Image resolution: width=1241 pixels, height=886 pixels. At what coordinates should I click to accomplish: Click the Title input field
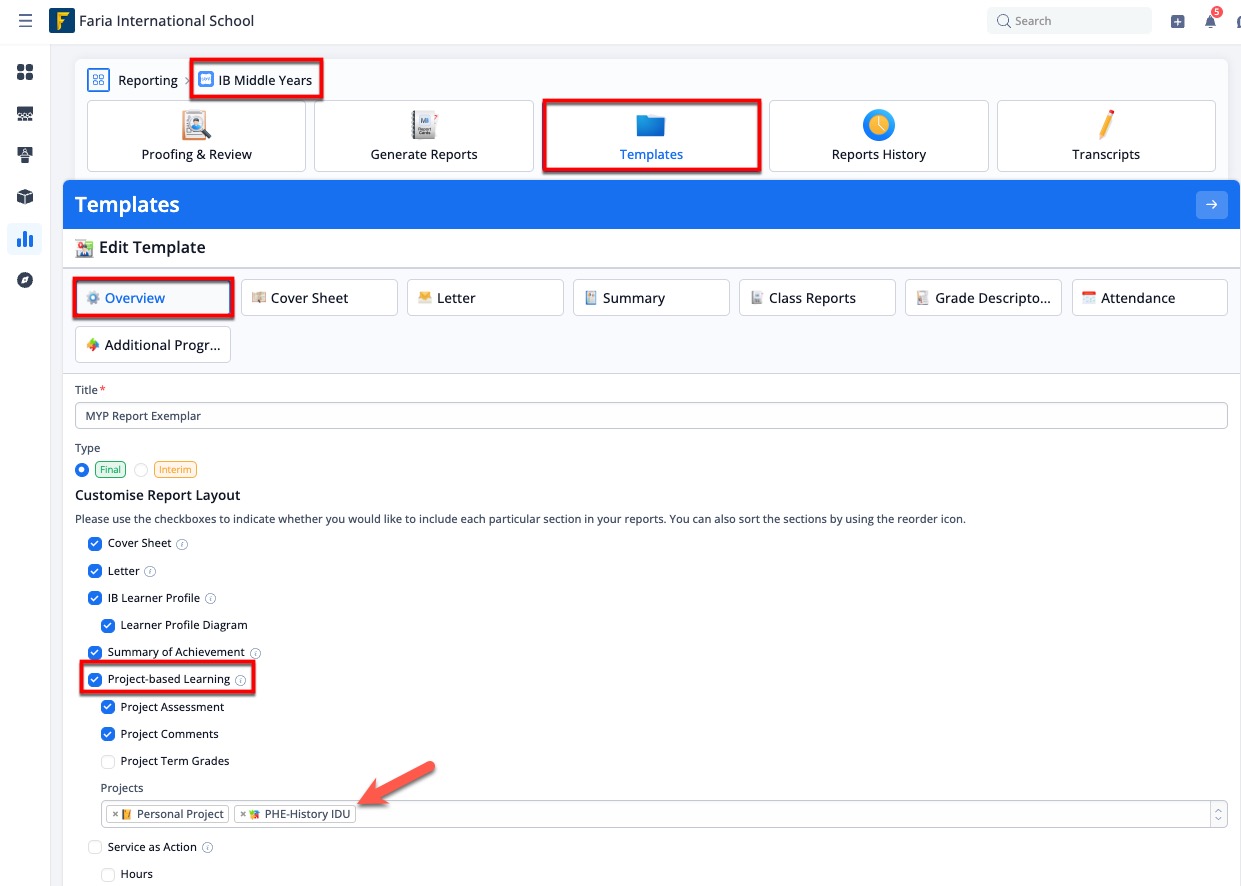click(650, 416)
